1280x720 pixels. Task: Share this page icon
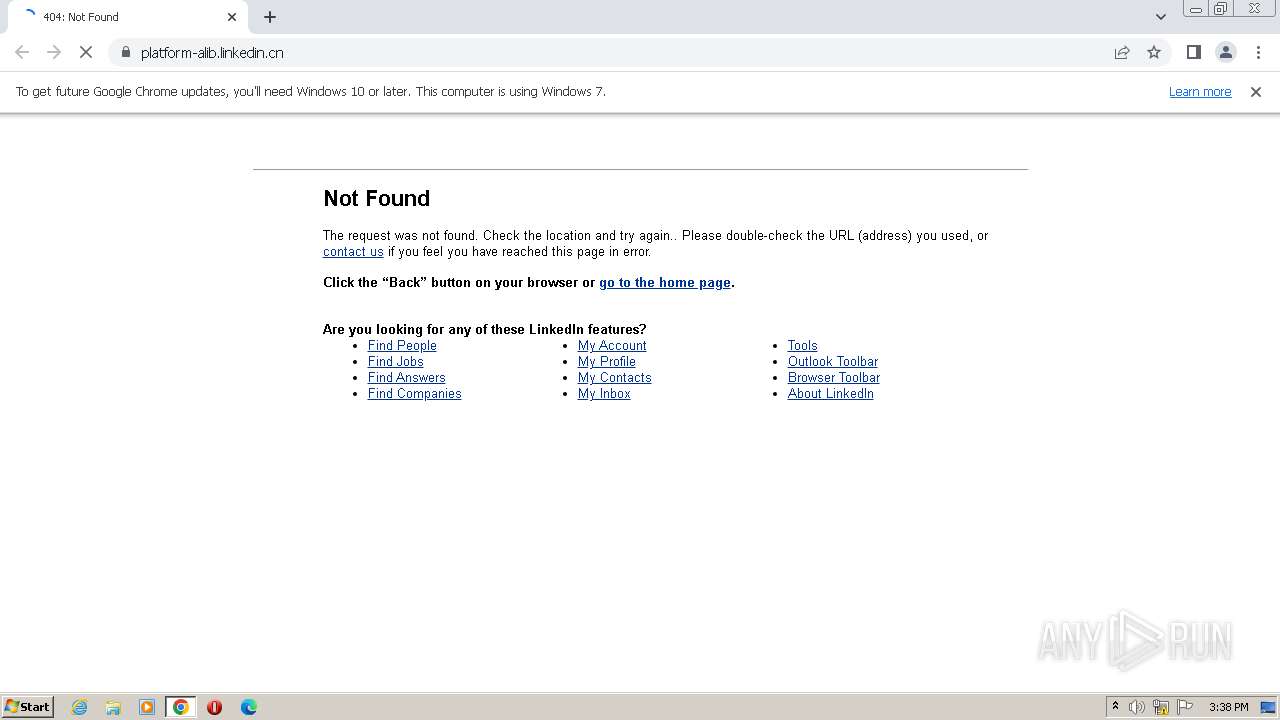point(1122,52)
